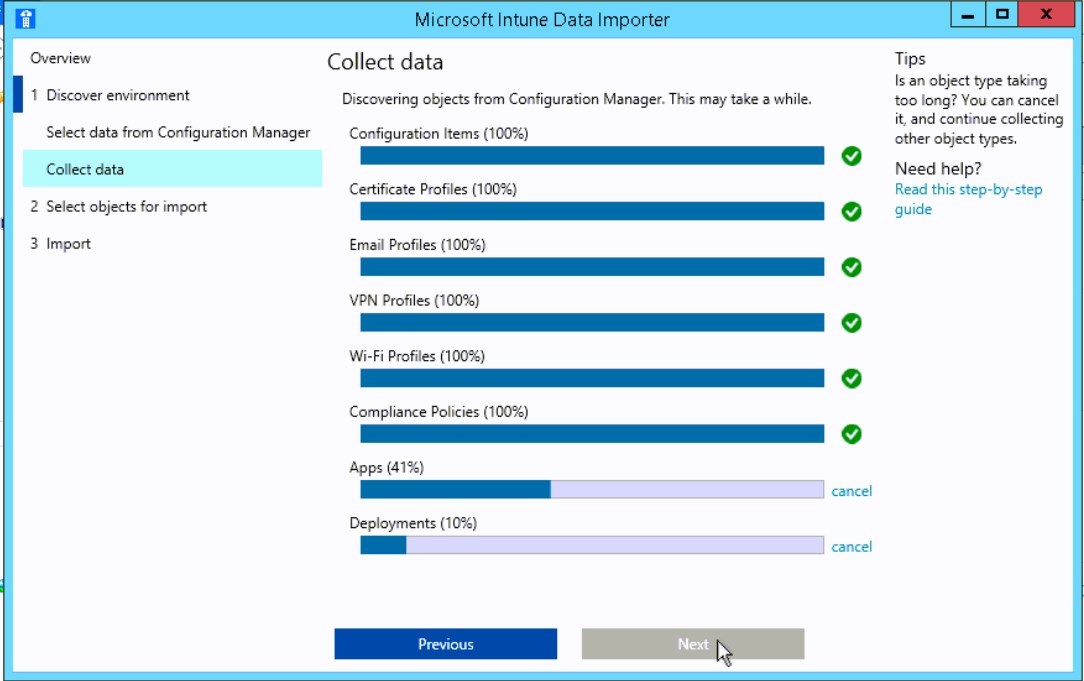
Task: Click the 'Configuration Items (100%)' label
Action: click(438, 133)
